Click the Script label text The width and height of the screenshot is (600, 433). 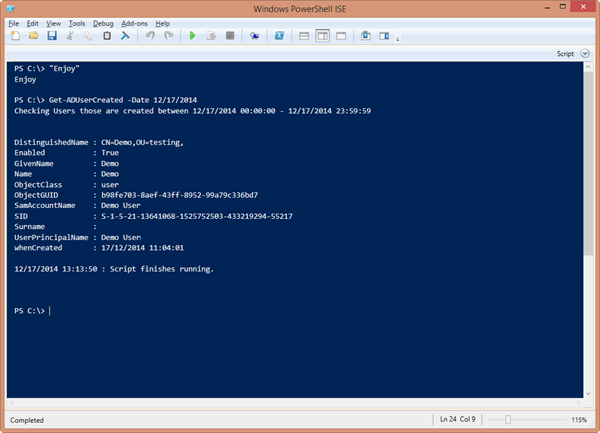565,54
